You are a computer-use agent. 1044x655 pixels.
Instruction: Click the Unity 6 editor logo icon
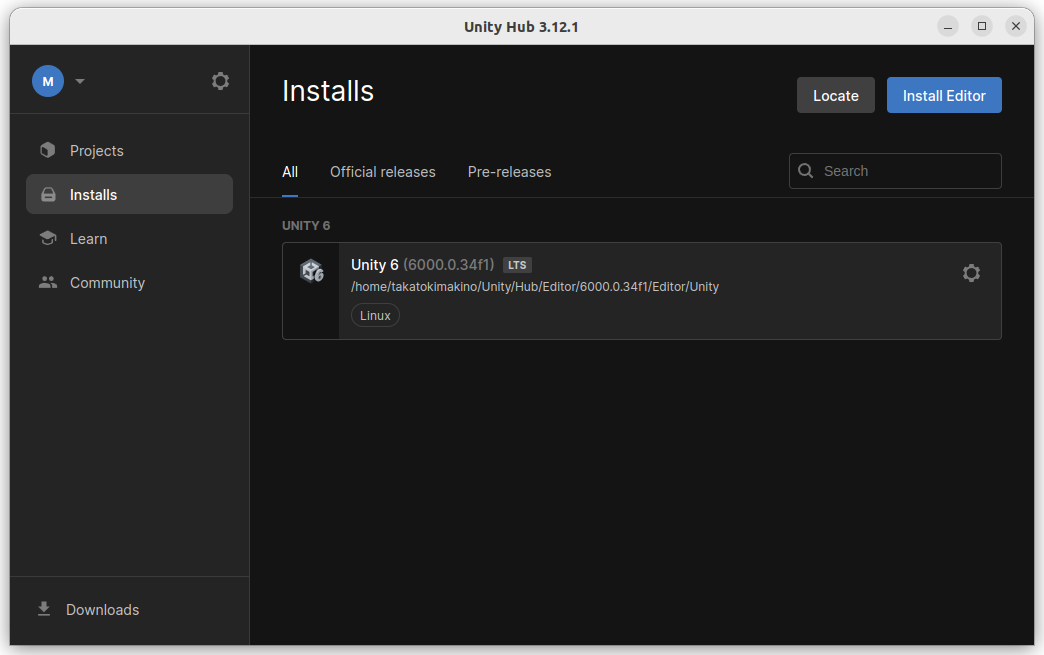312,271
